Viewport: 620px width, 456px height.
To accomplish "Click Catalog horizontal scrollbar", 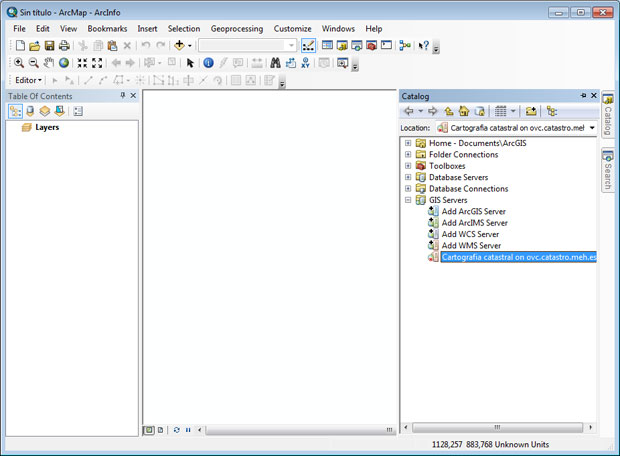I will point(497,428).
